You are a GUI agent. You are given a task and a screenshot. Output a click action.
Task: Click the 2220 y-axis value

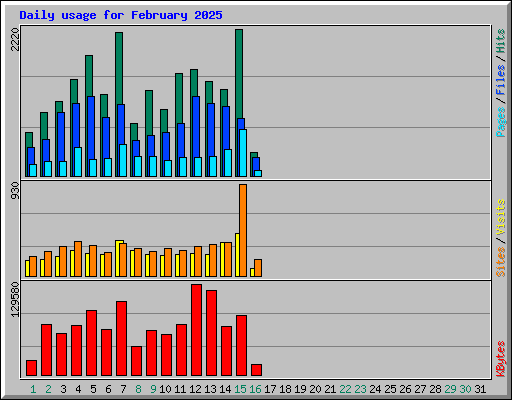tap(15, 39)
